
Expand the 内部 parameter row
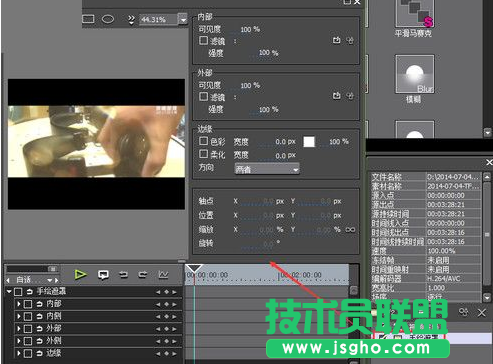point(19,304)
